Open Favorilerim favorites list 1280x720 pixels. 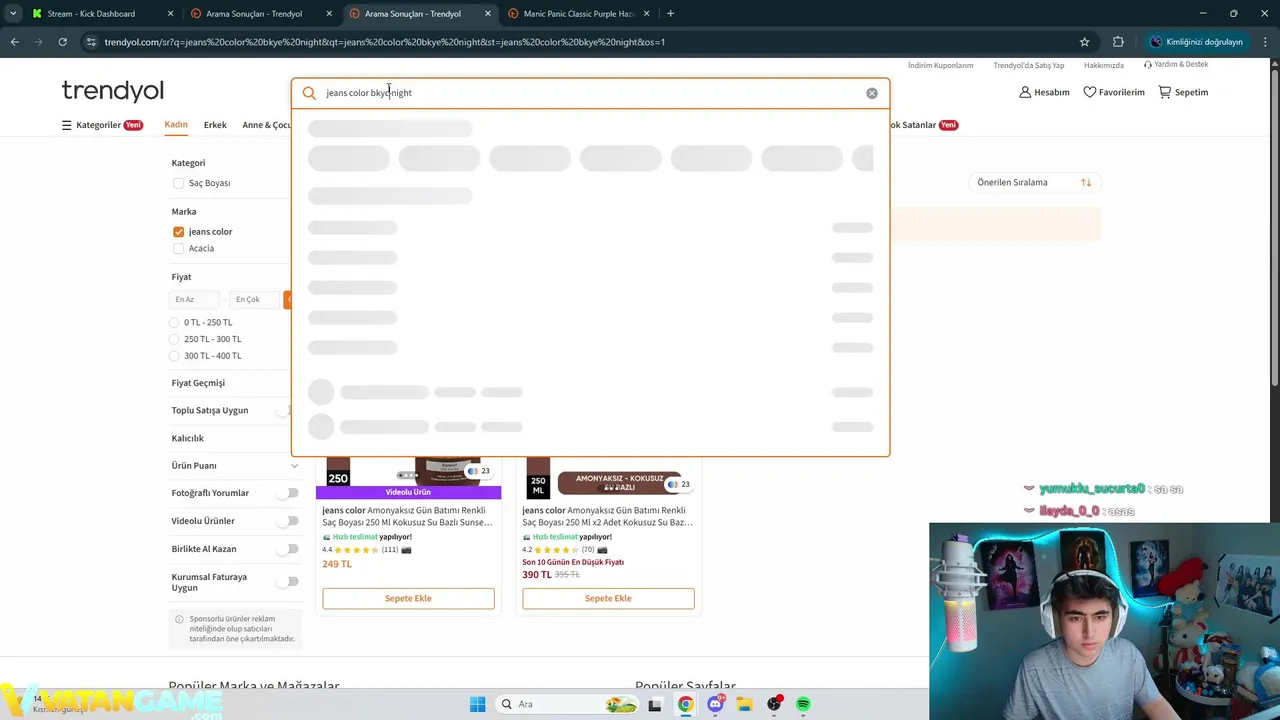1114,92
